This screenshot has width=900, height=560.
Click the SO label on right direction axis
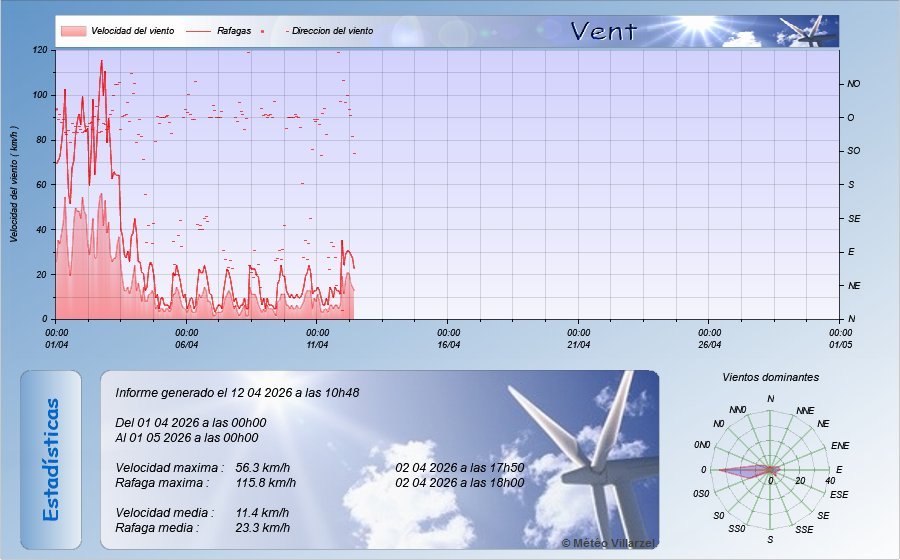[x=854, y=151]
